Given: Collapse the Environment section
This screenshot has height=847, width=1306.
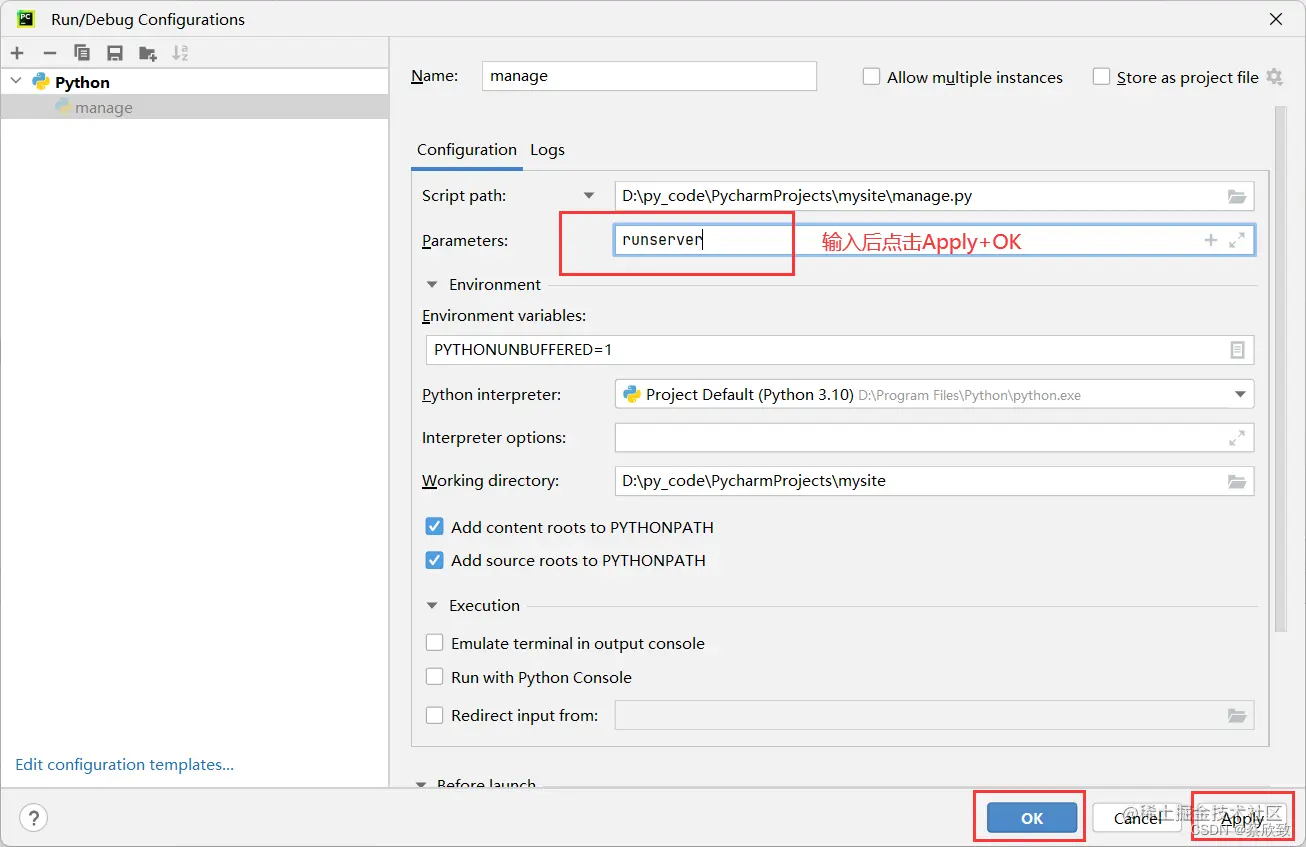Looking at the screenshot, I should coord(432,285).
